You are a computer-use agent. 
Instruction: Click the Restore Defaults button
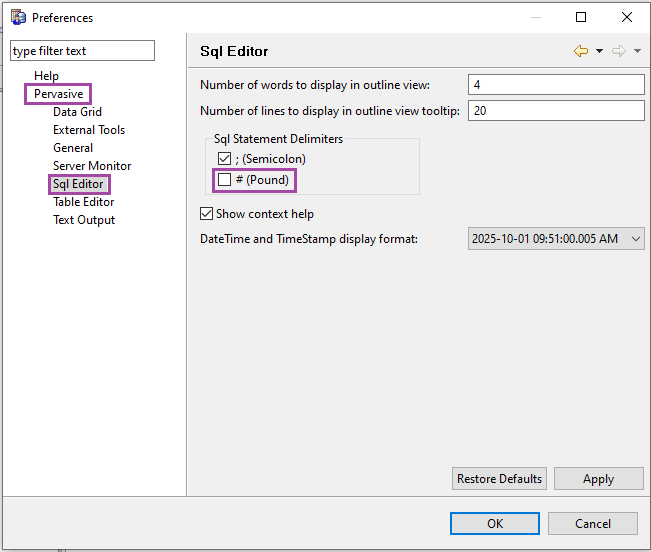pos(499,479)
